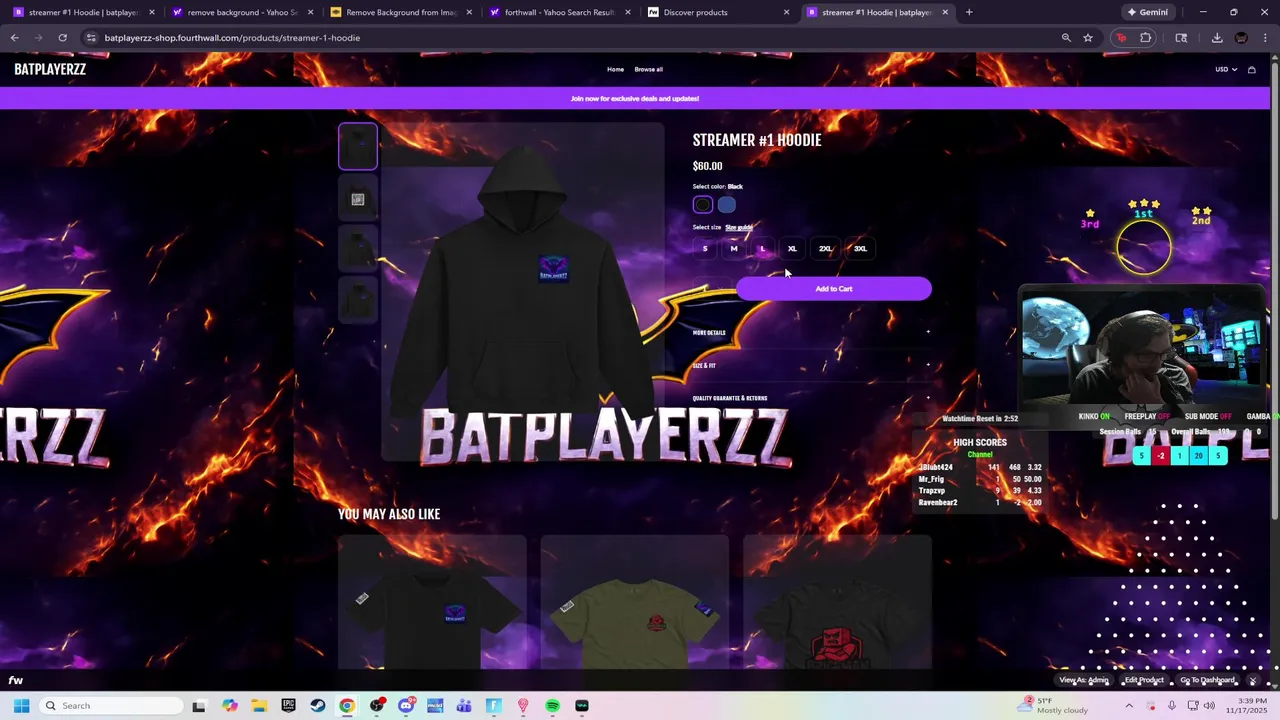
Task: Open a new browser tab
Action: coord(969,12)
